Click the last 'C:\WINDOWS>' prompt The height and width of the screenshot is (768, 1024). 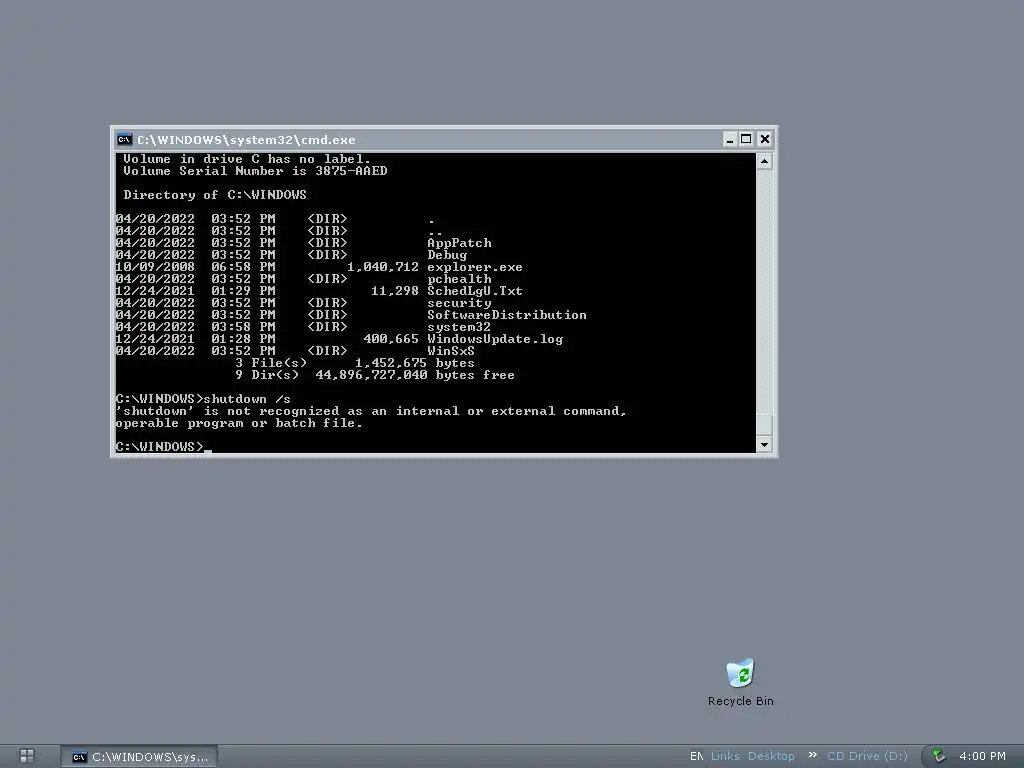pos(159,447)
